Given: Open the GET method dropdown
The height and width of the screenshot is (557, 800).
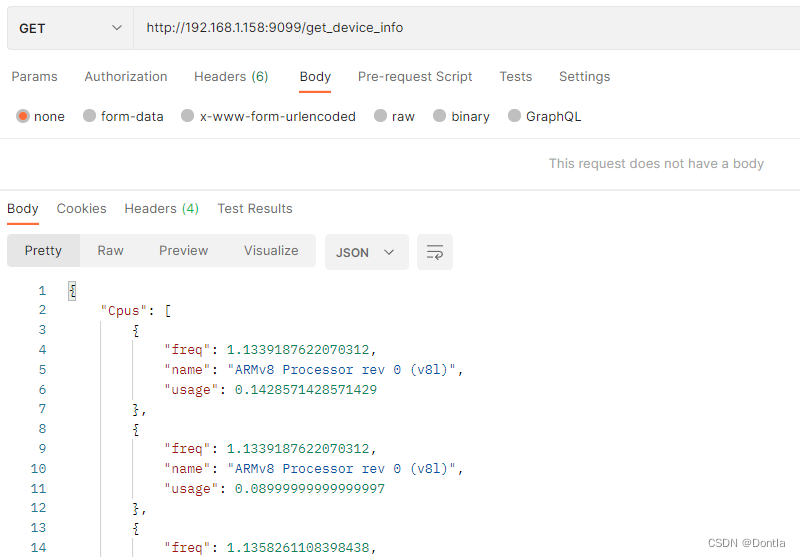Looking at the screenshot, I should [70, 28].
